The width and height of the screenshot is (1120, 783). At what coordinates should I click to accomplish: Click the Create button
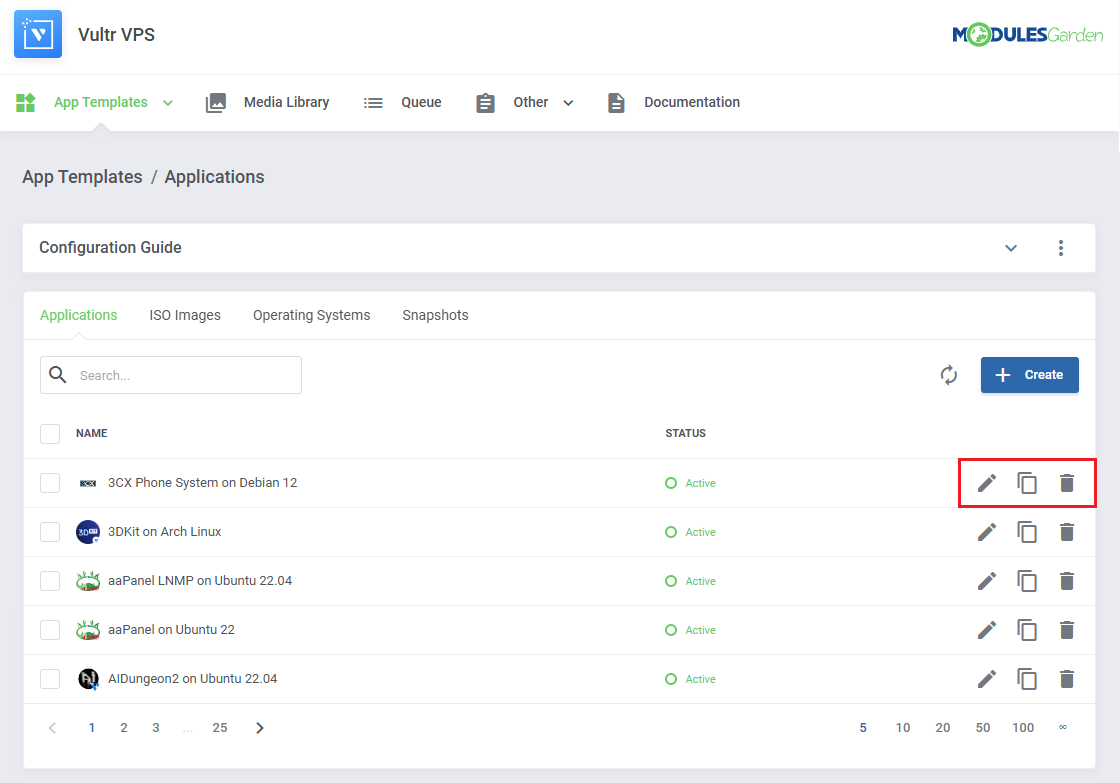1029,375
